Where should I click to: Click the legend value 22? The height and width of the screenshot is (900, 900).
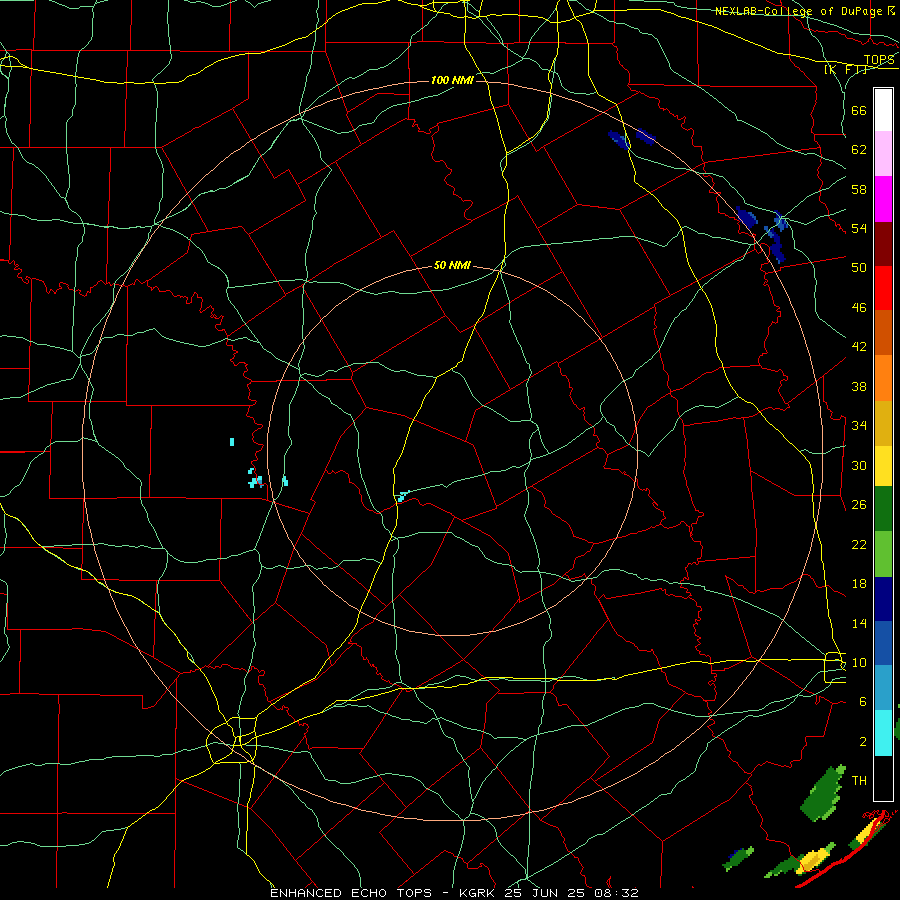pos(859,545)
